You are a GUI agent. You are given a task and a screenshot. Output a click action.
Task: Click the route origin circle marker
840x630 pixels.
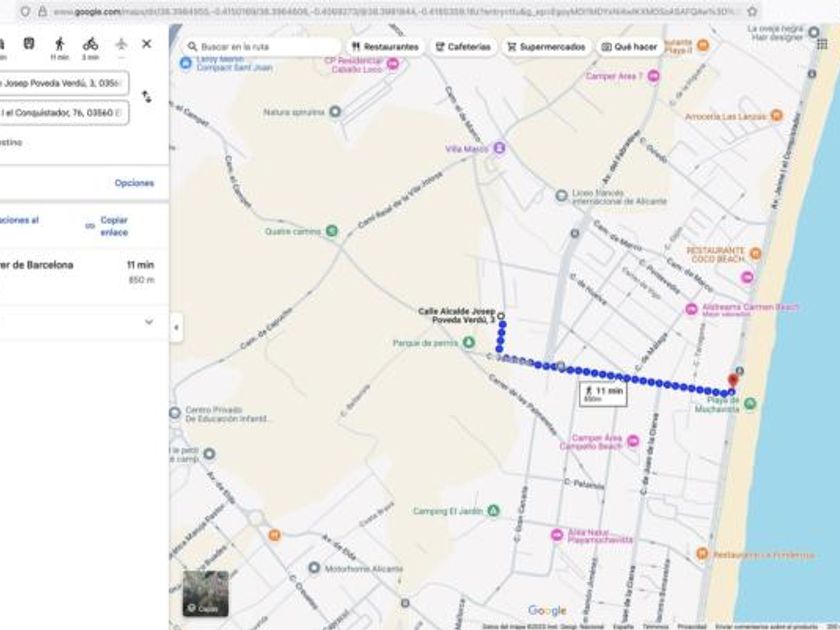click(501, 316)
